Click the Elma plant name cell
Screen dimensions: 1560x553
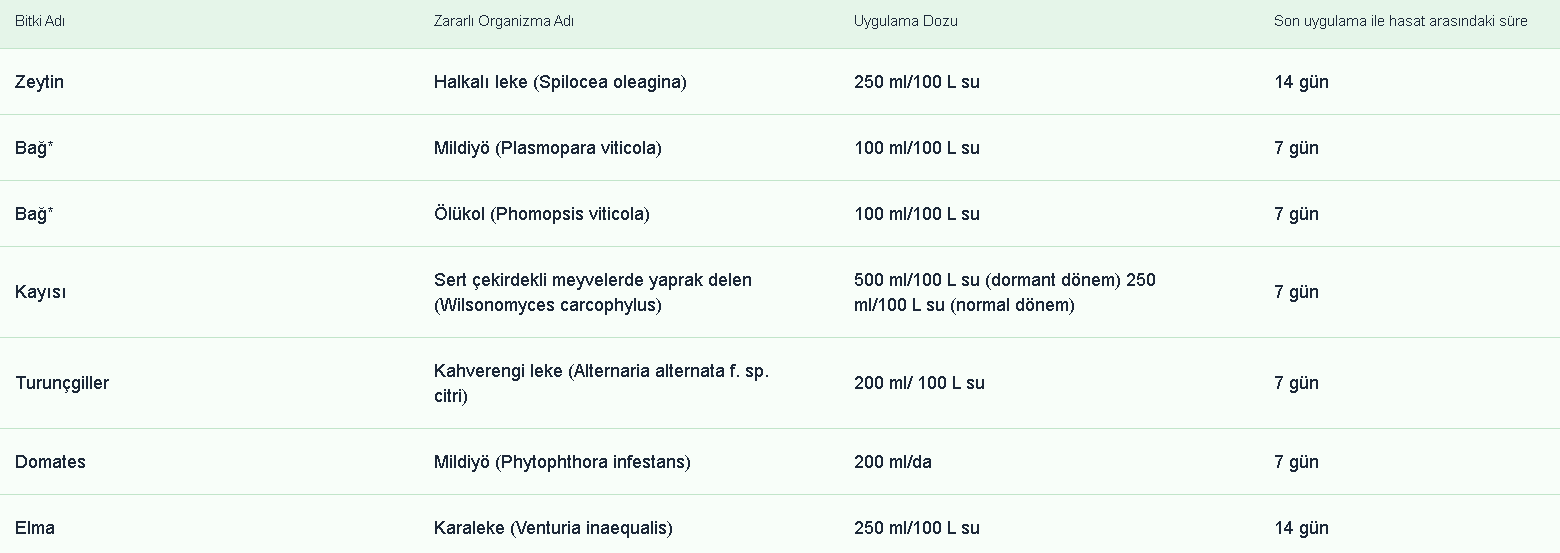click(x=35, y=528)
